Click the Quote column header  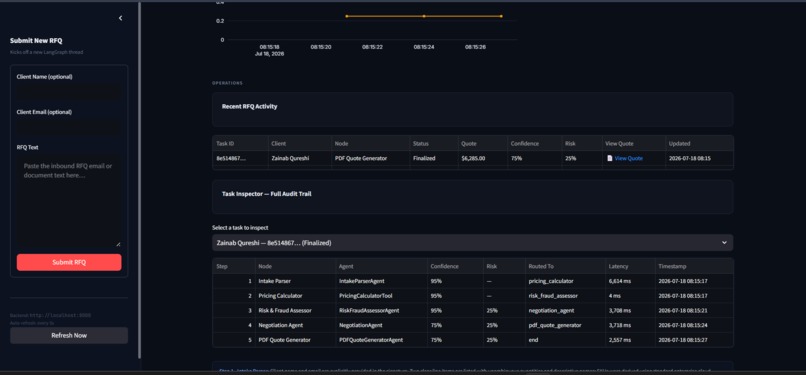483,143
